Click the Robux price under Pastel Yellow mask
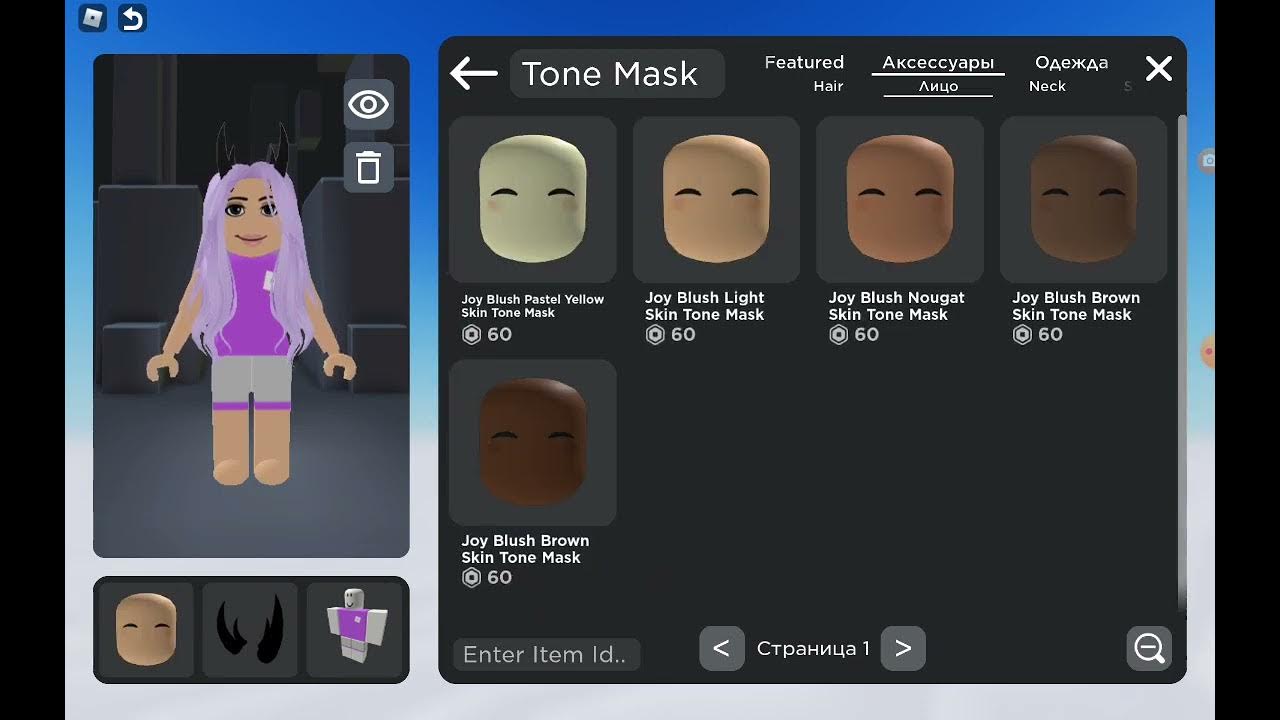 (487, 335)
